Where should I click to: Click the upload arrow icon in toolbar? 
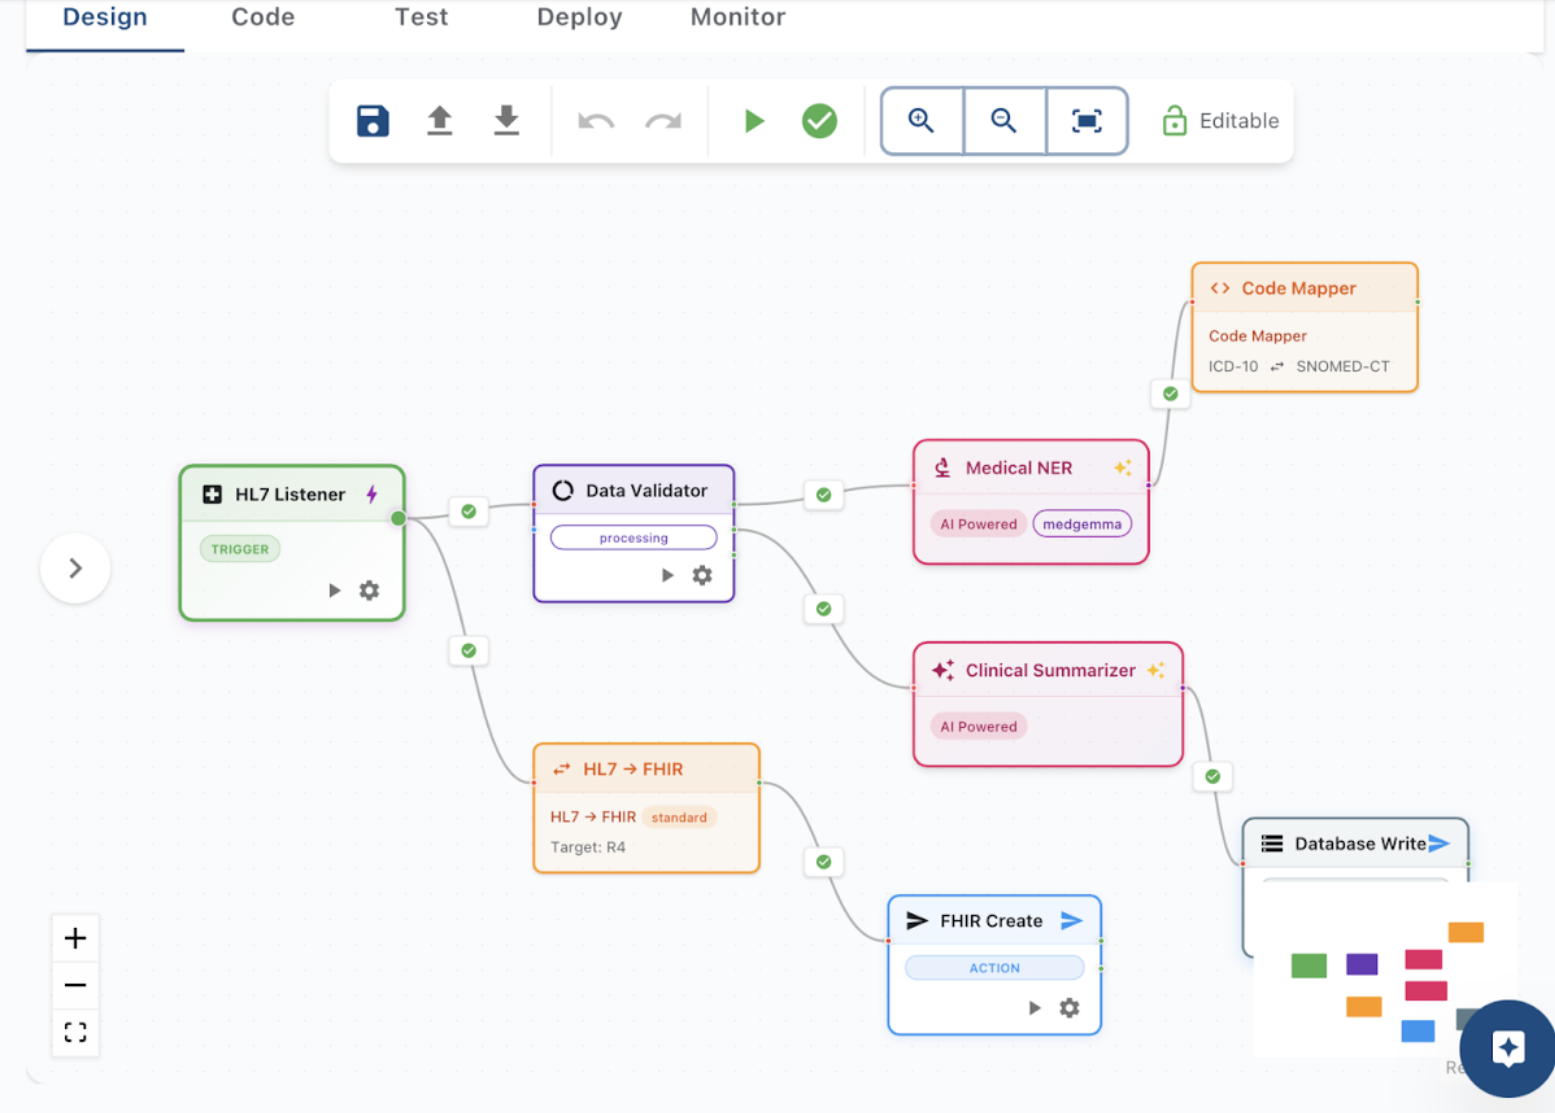pyautogui.click(x=439, y=121)
